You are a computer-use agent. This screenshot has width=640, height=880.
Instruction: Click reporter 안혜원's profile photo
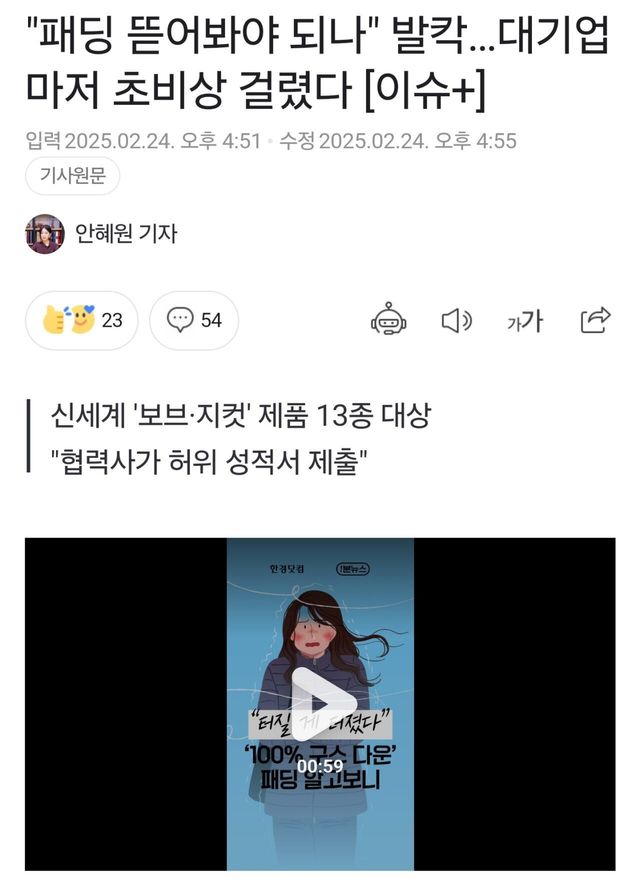[x=45, y=234]
